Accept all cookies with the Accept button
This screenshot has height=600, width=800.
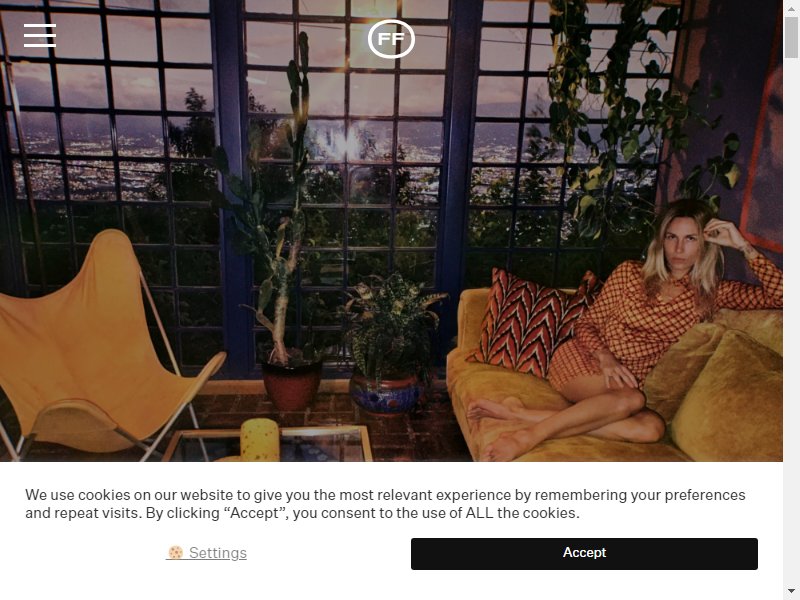[x=584, y=554]
